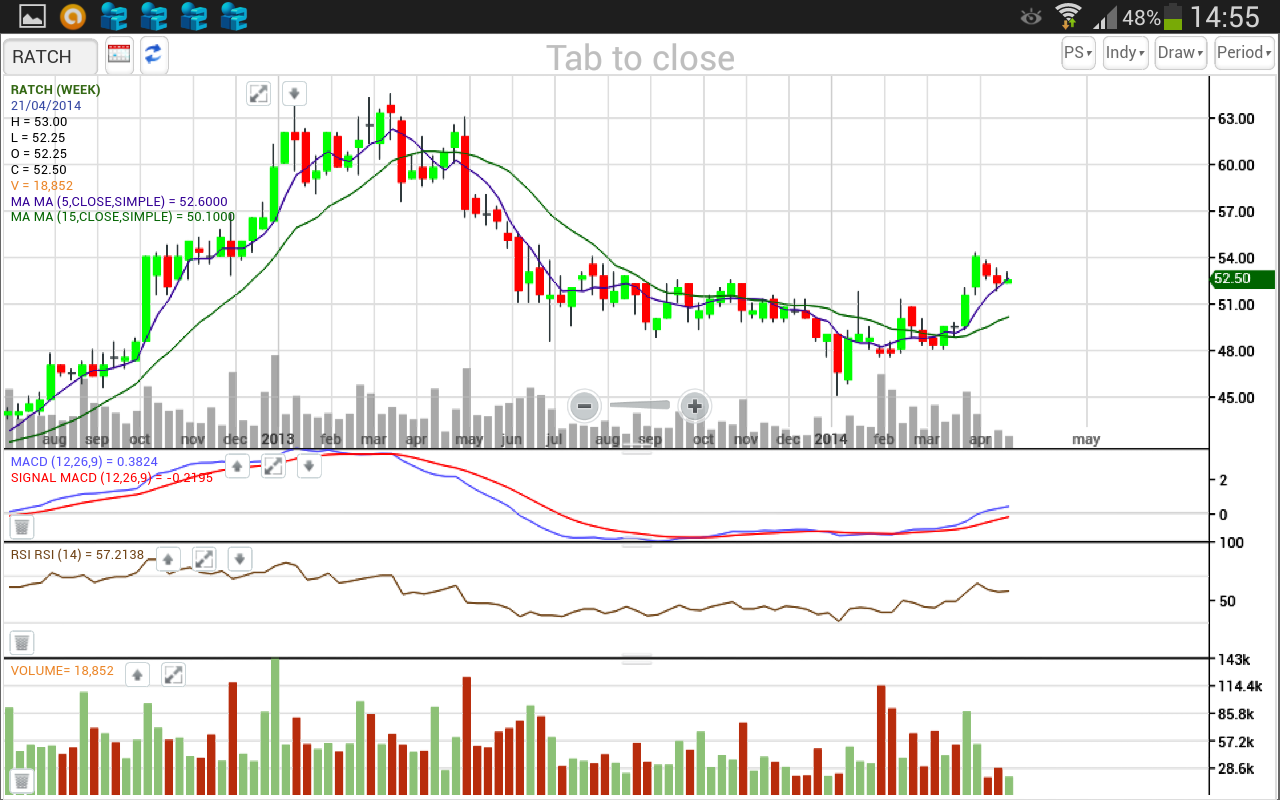The image size is (1280, 800).
Task: Tap the 'Tab to close' label
Action: pos(640,58)
